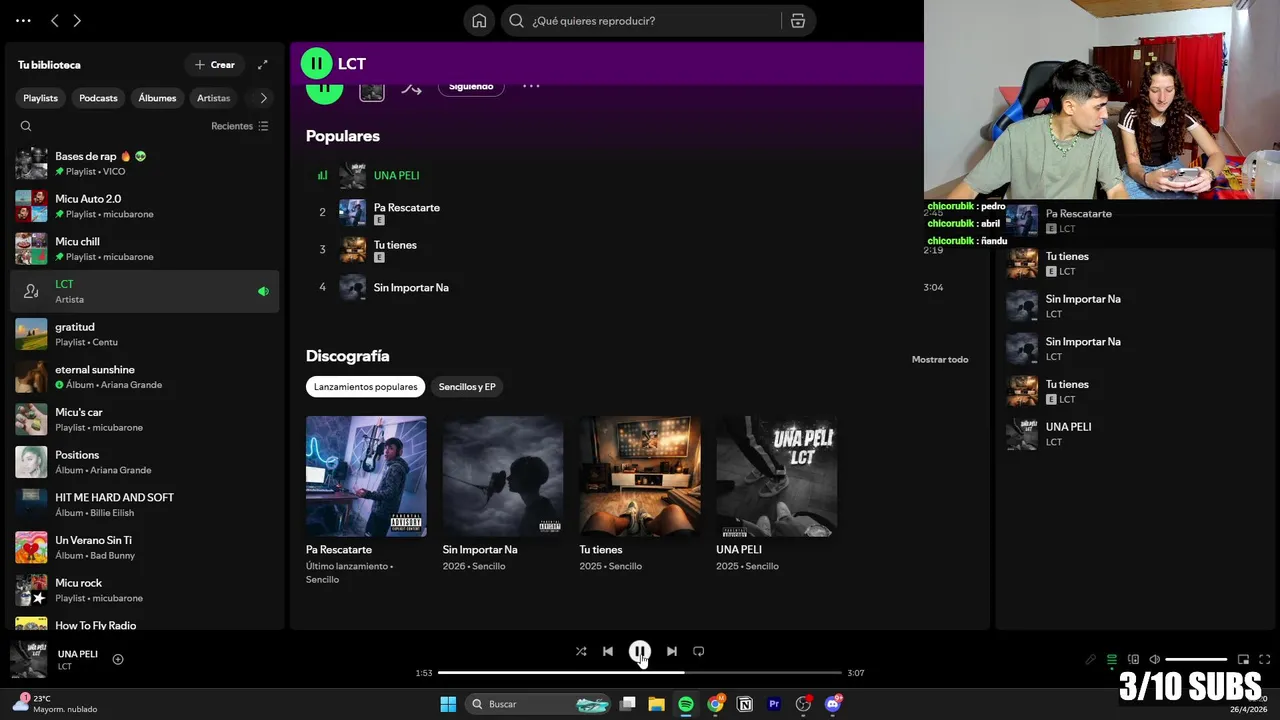The height and width of the screenshot is (720, 1280).
Task: Create a new playlist with Crear
Action: [x=214, y=65]
